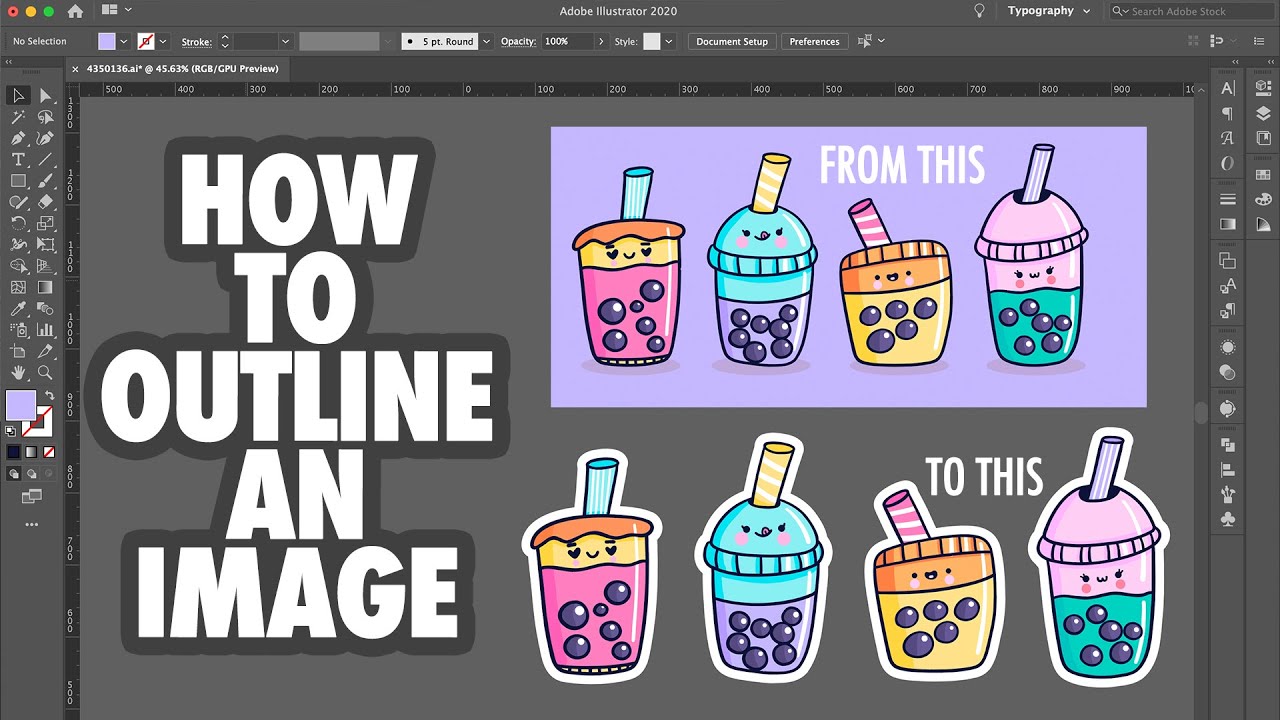Open control bar stroke color dropdown
Image resolution: width=1280 pixels, height=720 pixels.
[164, 42]
